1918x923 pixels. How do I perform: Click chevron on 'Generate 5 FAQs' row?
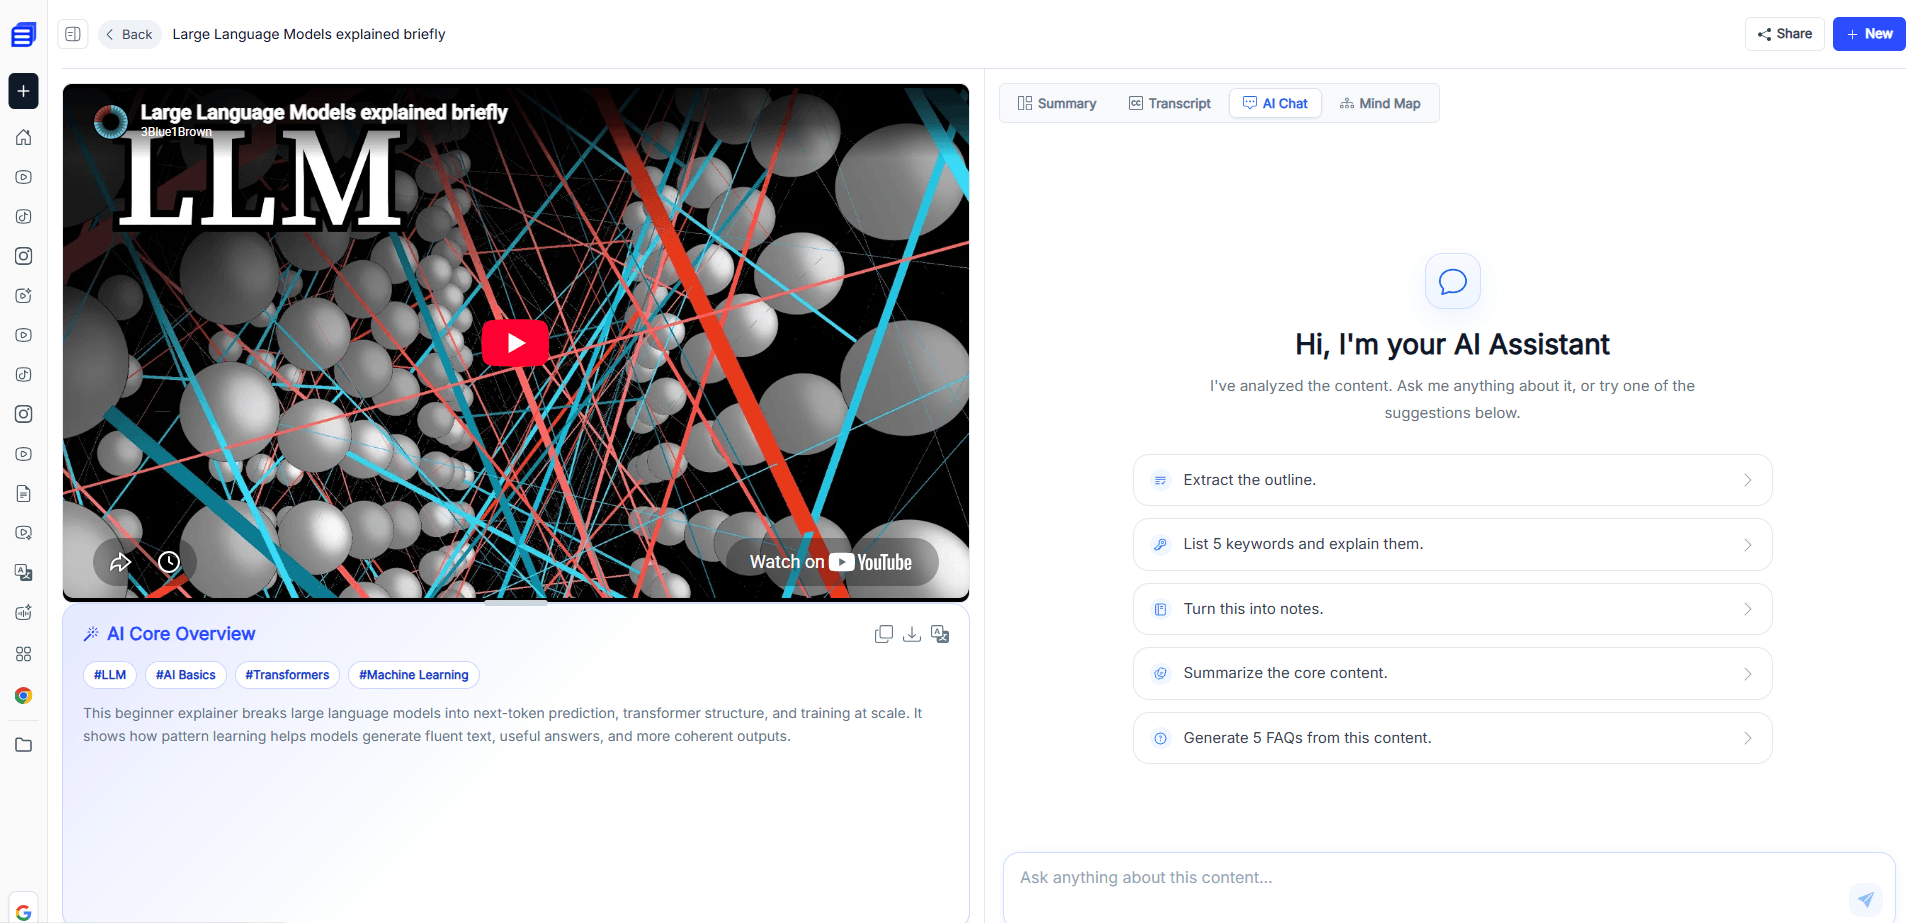pos(1747,738)
